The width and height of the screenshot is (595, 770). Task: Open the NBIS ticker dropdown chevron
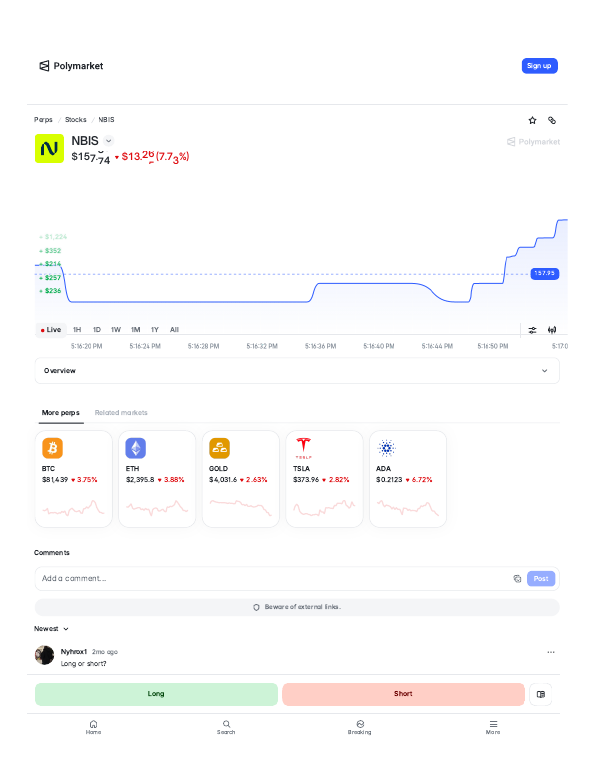[109, 141]
